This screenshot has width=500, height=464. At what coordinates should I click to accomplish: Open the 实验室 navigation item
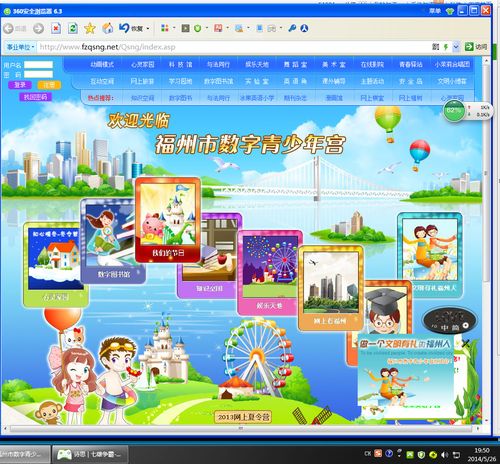pos(257,81)
